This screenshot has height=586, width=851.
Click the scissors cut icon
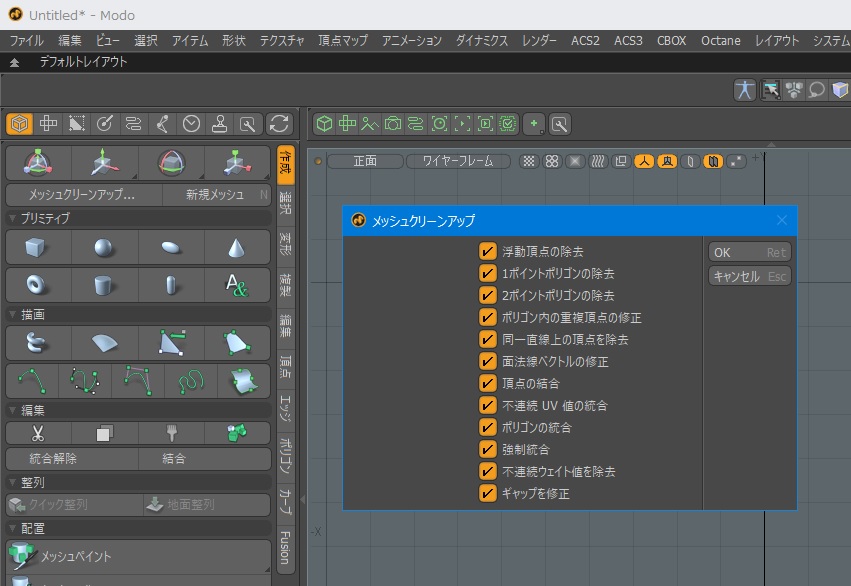tap(37, 434)
